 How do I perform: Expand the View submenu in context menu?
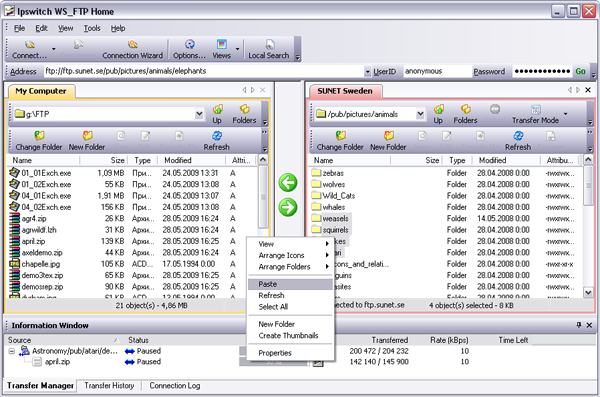290,244
